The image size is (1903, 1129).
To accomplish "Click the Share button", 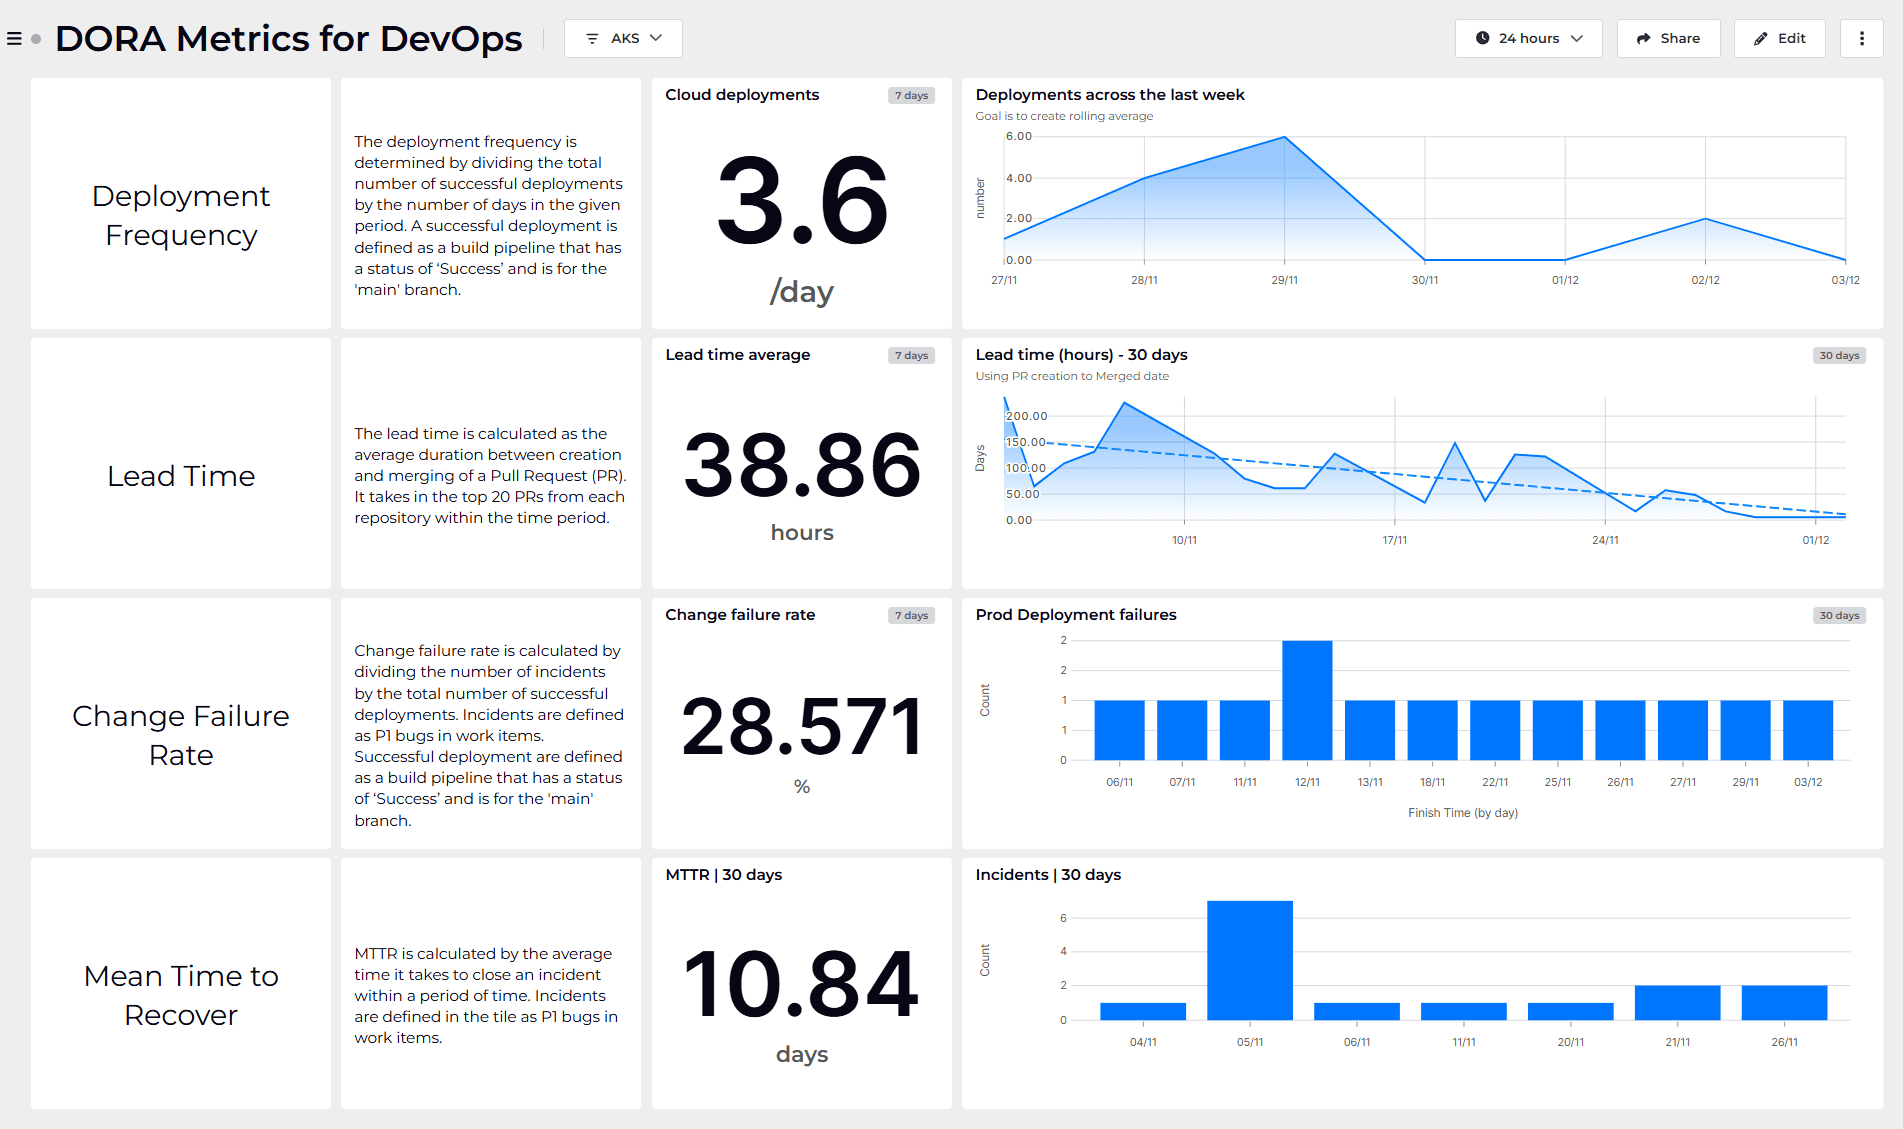I will pos(1668,38).
